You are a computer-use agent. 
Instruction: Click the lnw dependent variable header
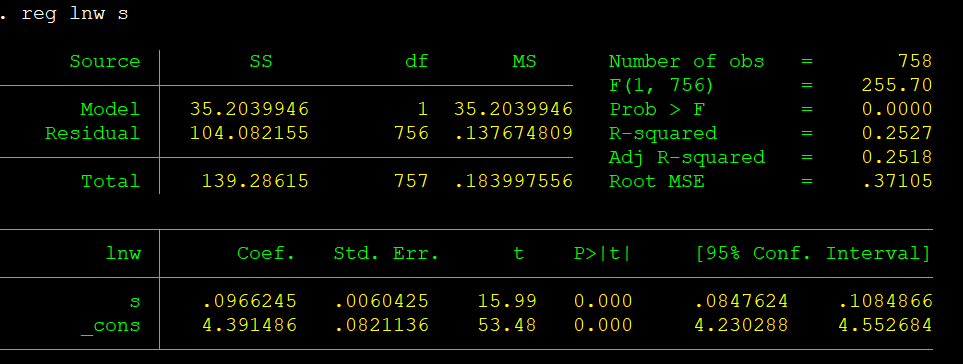123,253
